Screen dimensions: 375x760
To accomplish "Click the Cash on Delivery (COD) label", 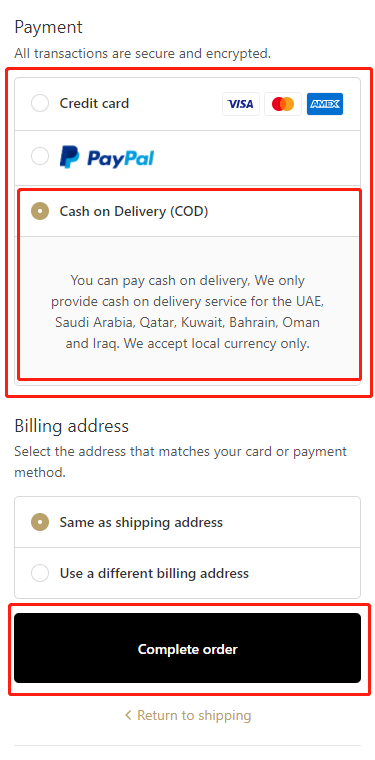I will (x=134, y=211).
